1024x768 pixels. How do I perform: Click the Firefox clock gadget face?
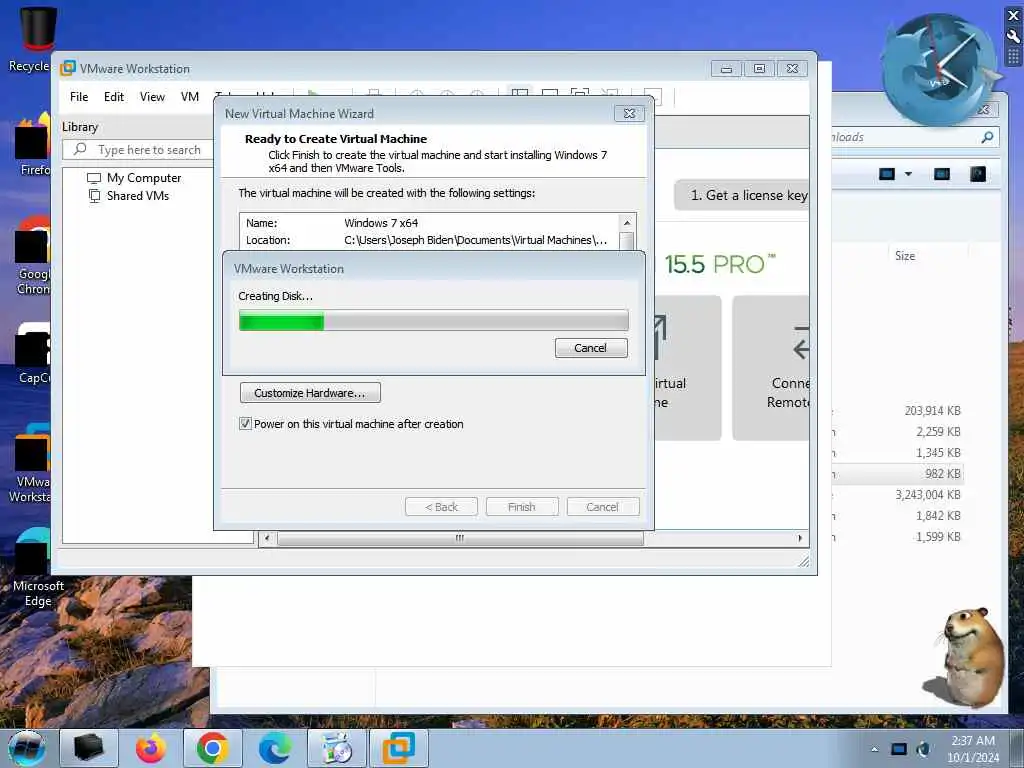click(938, 69)
